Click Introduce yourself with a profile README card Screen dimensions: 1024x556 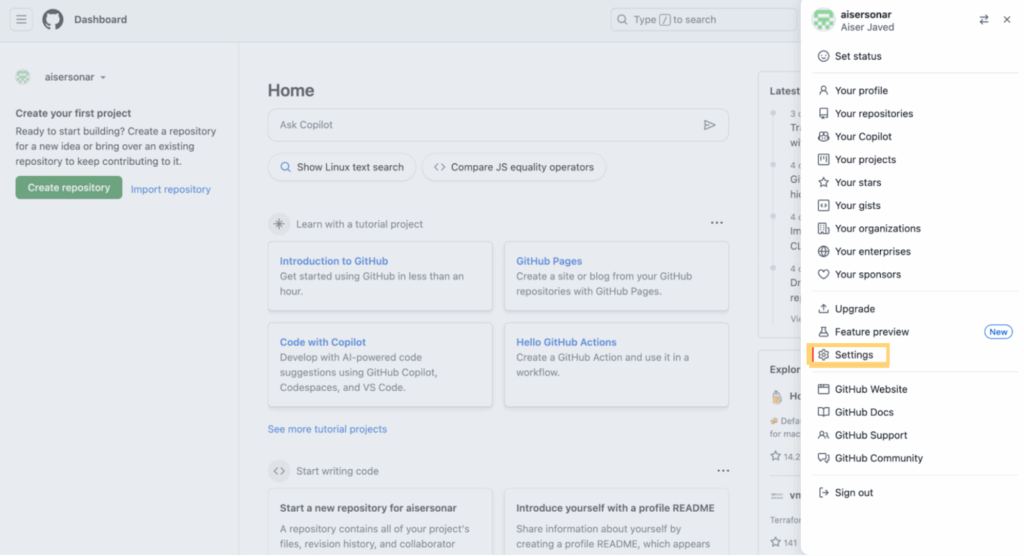click(x=616, y=523)
